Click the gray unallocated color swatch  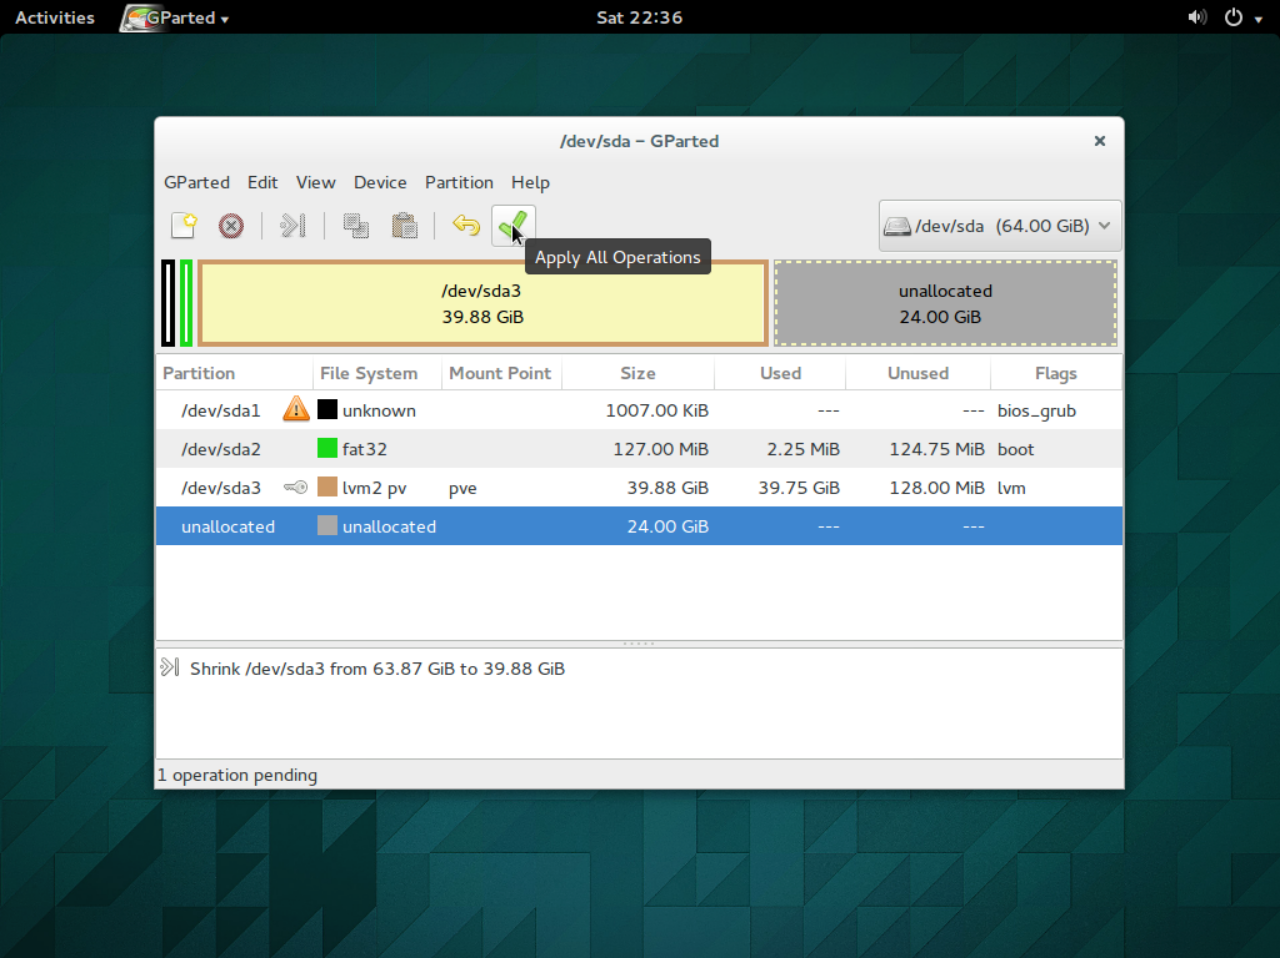[327, 526]
